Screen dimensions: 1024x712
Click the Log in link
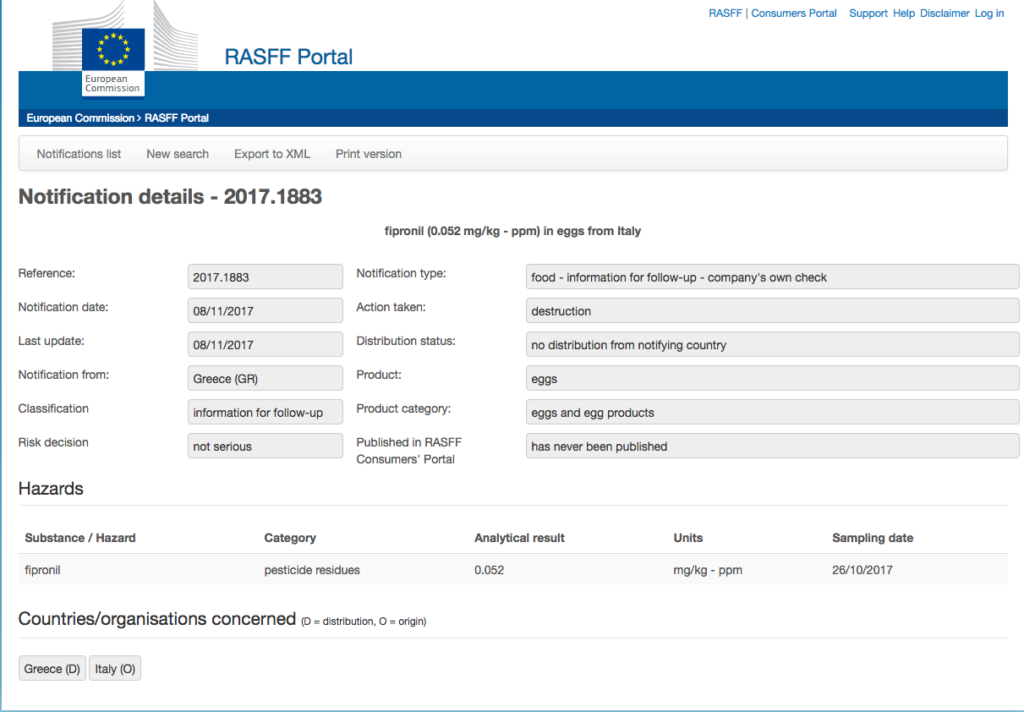989,13
